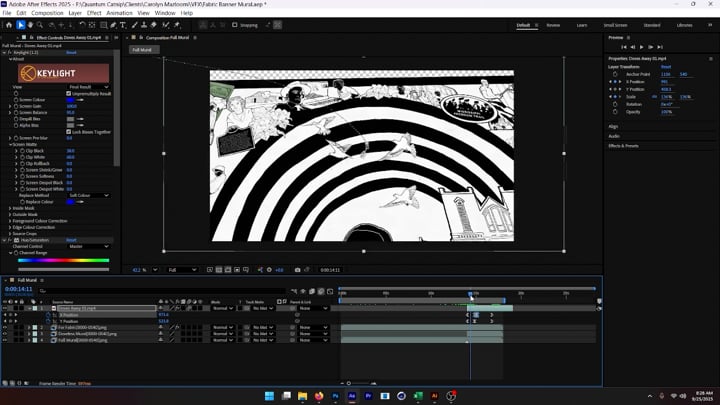The width and height of the screenshot is (720, 405).
Task: Select the Eraser tool
Action: point(153,25)
